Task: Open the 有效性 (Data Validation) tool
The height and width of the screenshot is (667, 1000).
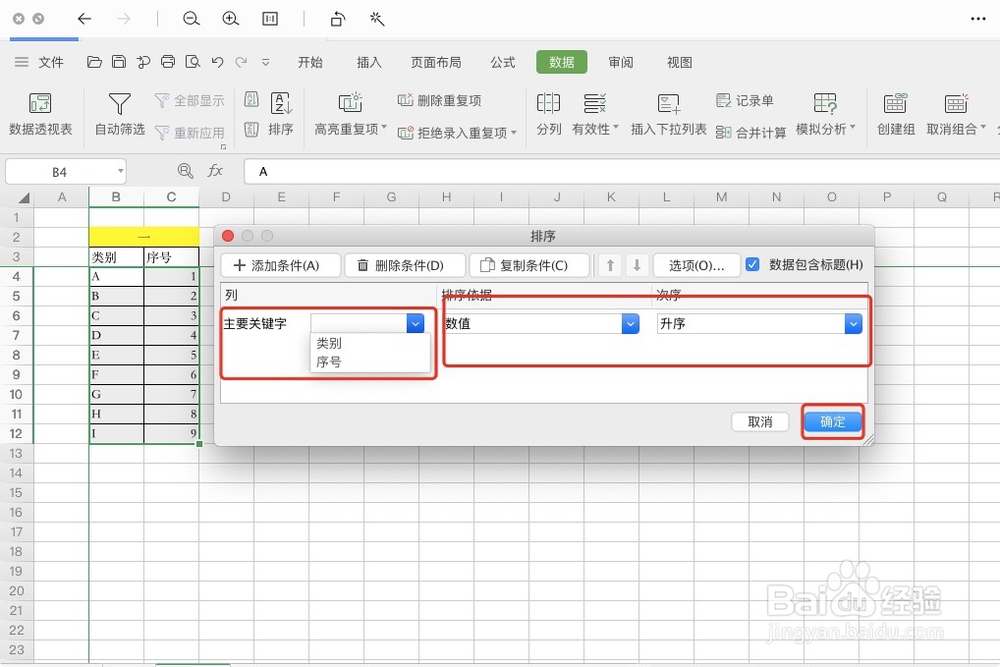Action: point(595,112)
